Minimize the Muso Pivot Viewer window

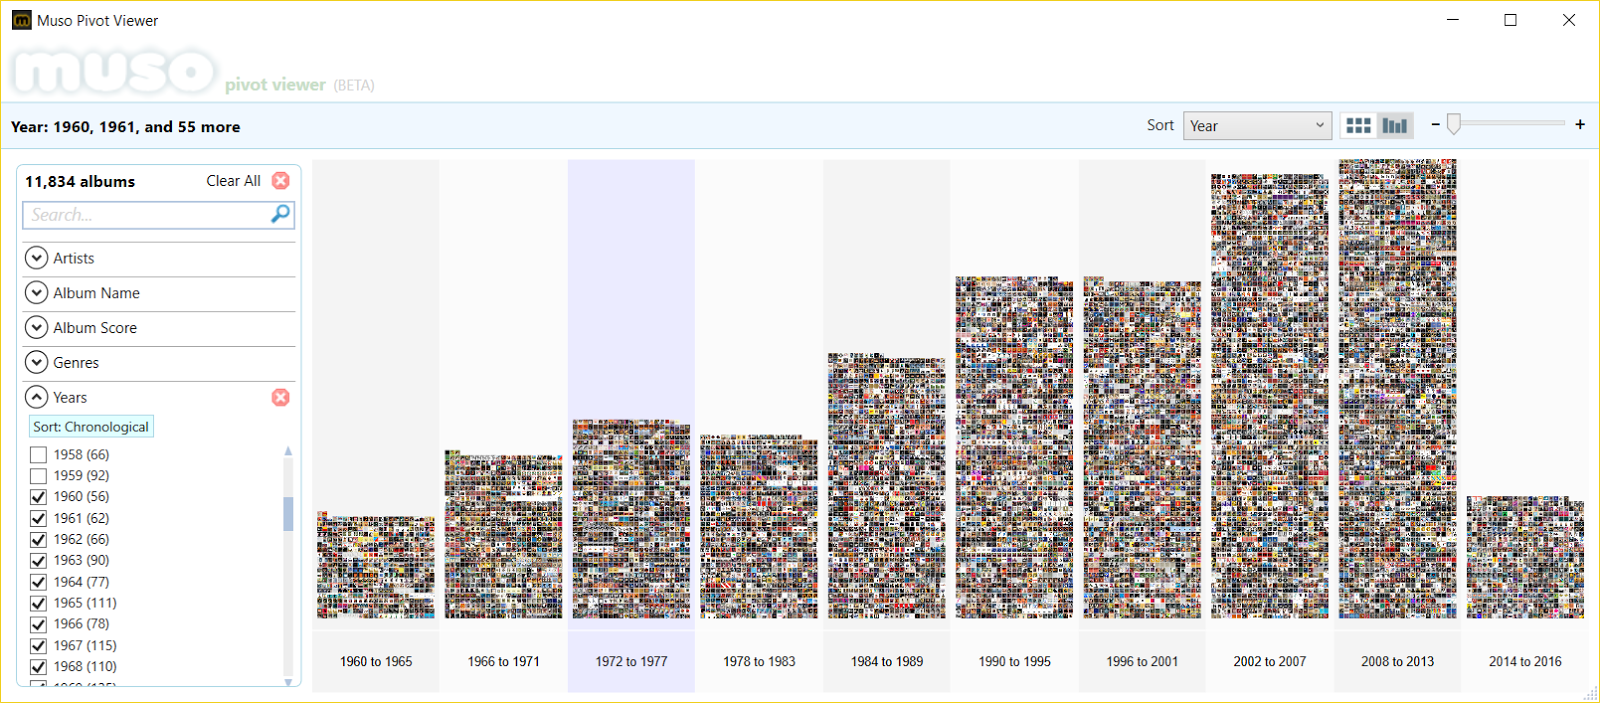click(x=1453, y=20)
